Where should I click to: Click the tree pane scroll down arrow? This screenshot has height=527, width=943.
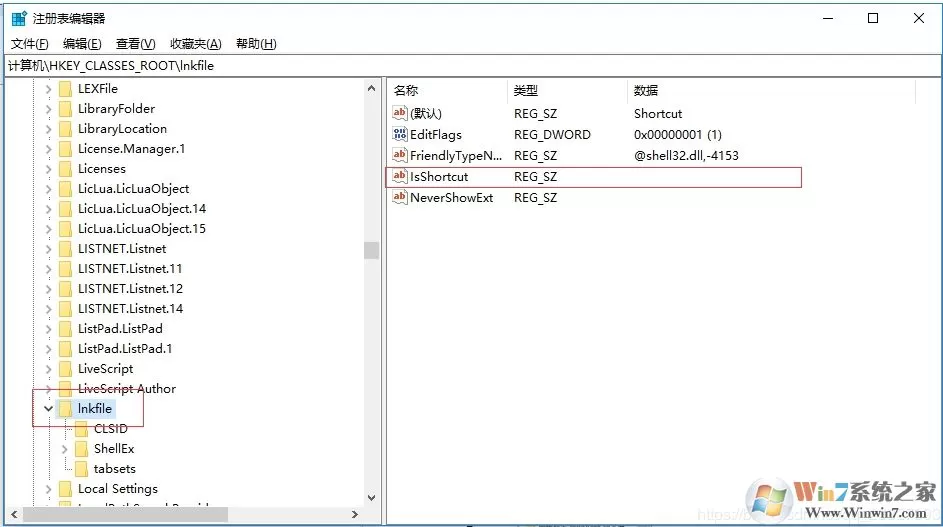(x=371, y=498)
